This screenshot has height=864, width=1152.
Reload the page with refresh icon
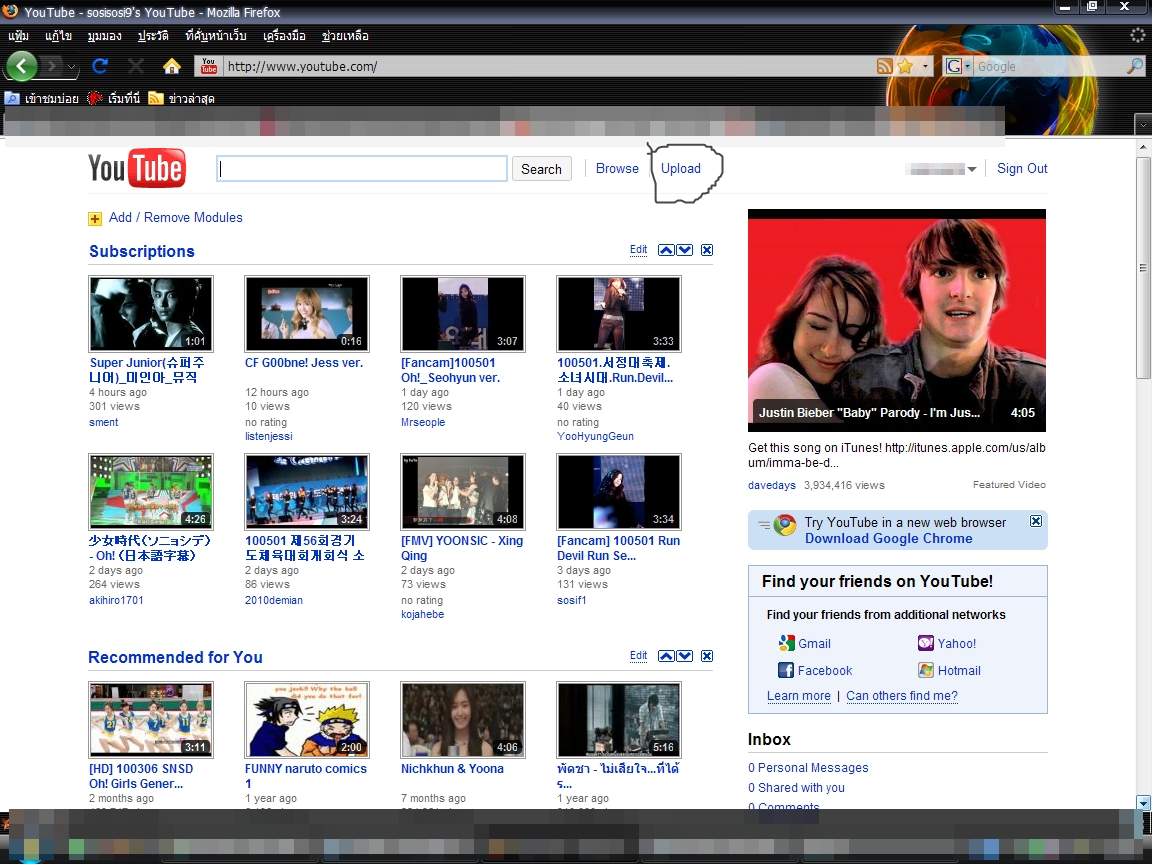(x=100, y=66)
